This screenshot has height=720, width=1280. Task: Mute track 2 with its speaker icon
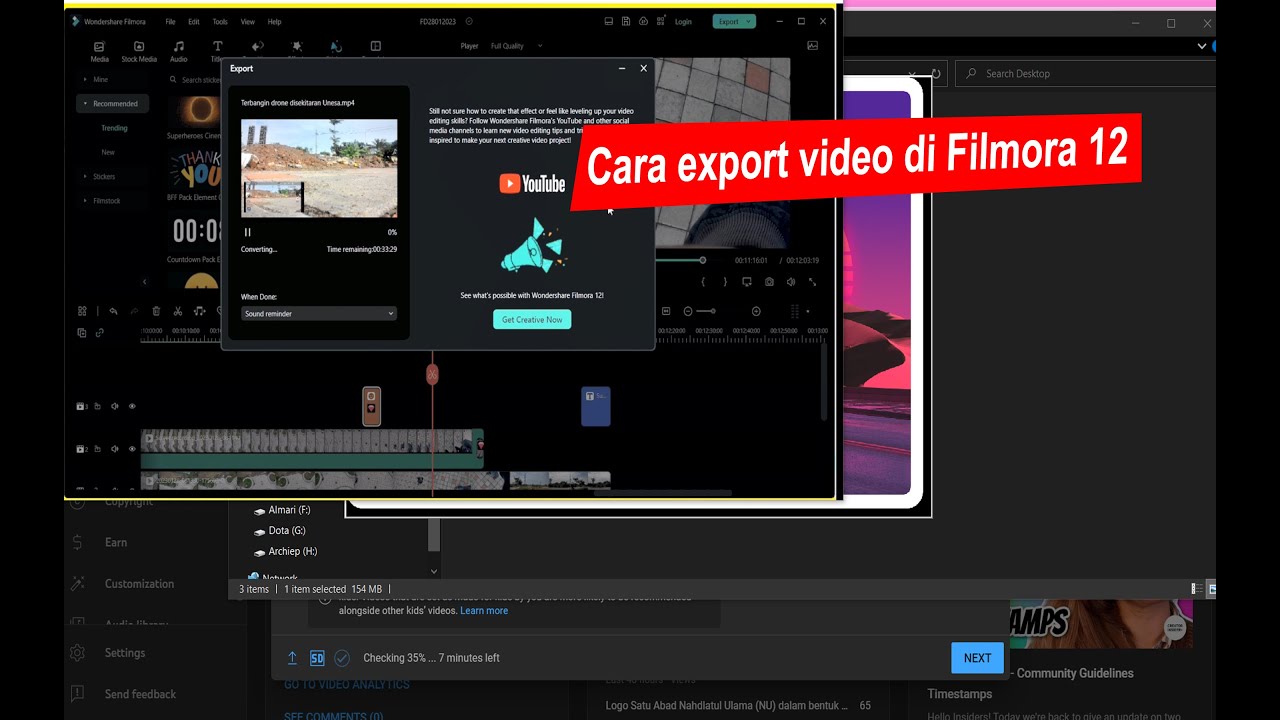pyautogui.click(x=115, y=449)
